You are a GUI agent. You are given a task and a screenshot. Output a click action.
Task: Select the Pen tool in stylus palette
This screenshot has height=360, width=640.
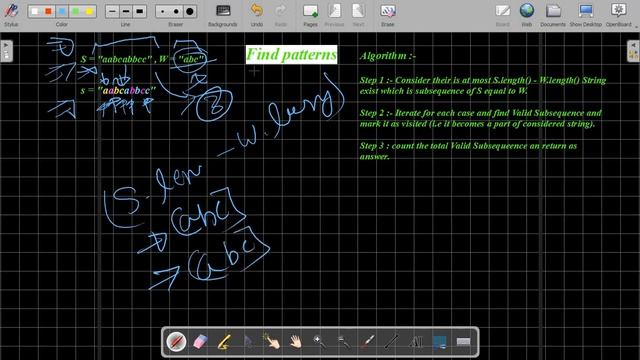(176, 342)
